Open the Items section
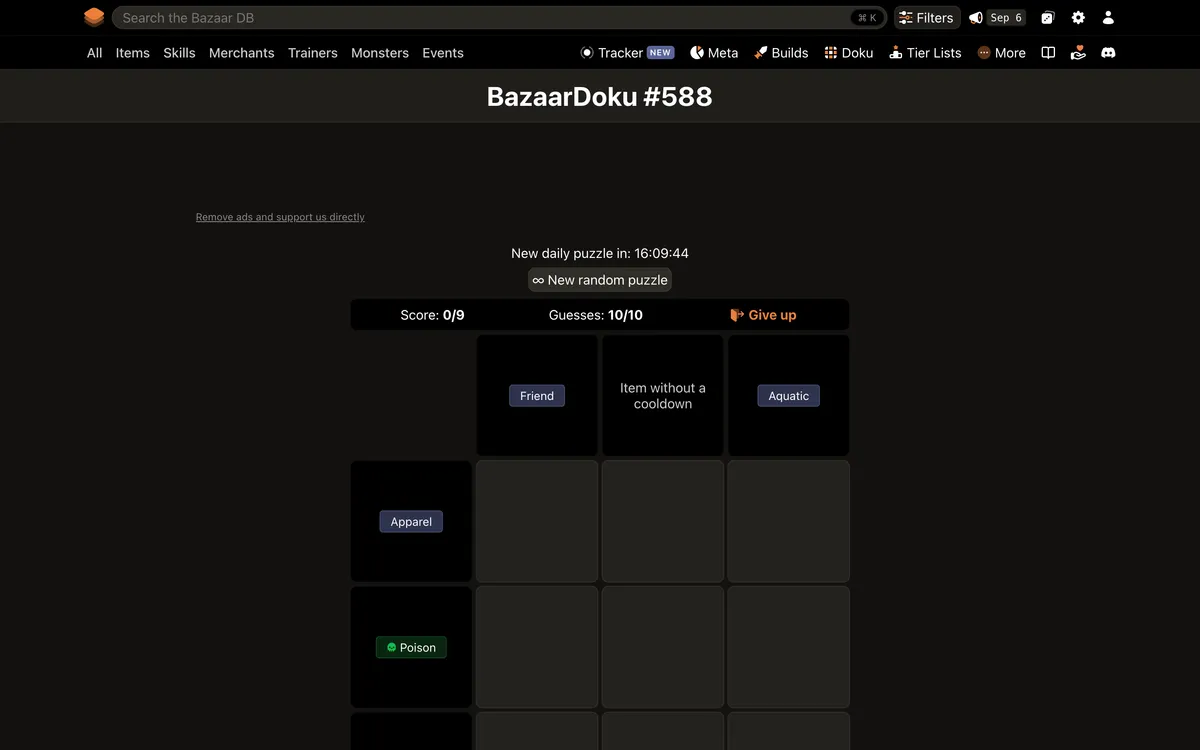 coord(133,53)
